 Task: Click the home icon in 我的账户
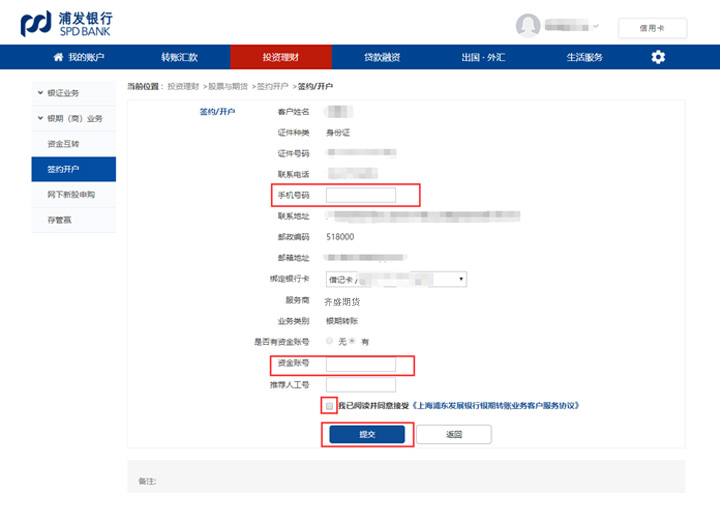coord(58,58)
